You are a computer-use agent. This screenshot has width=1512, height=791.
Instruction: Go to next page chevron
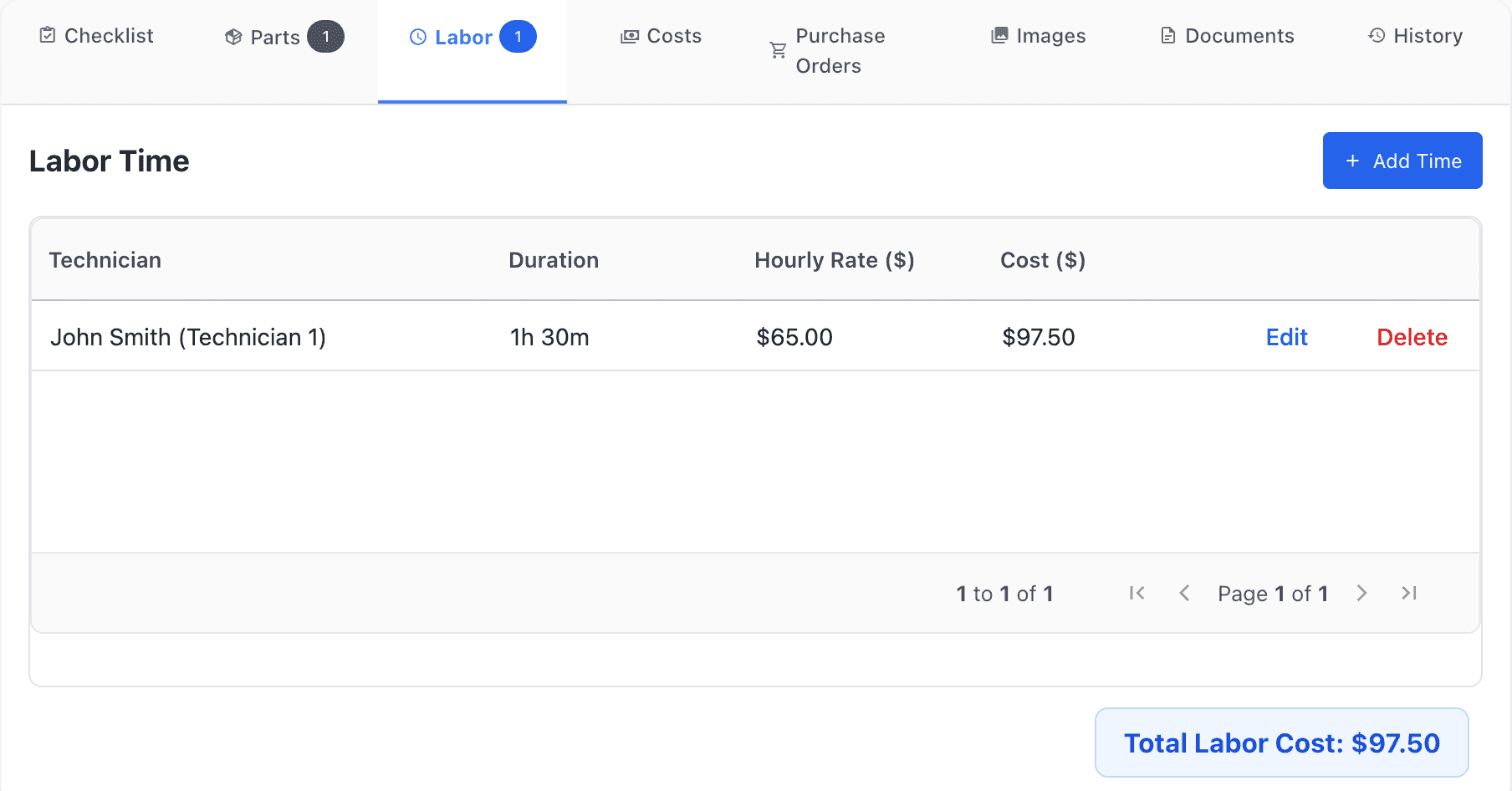(x=1361, y=593)
